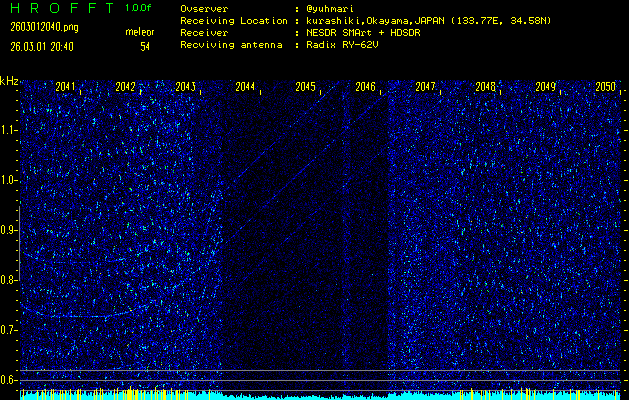
Task: Click the 0.7 kHz axis label
Action: (x=9, y=330)
